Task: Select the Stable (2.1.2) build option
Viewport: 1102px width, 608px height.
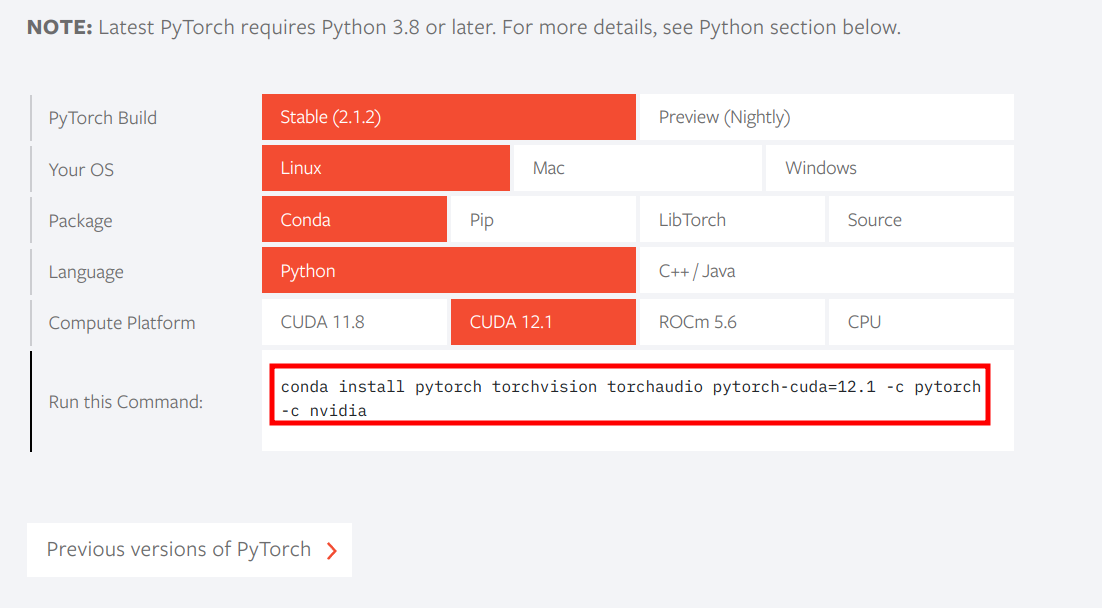Action: click(x=448, y=117)
